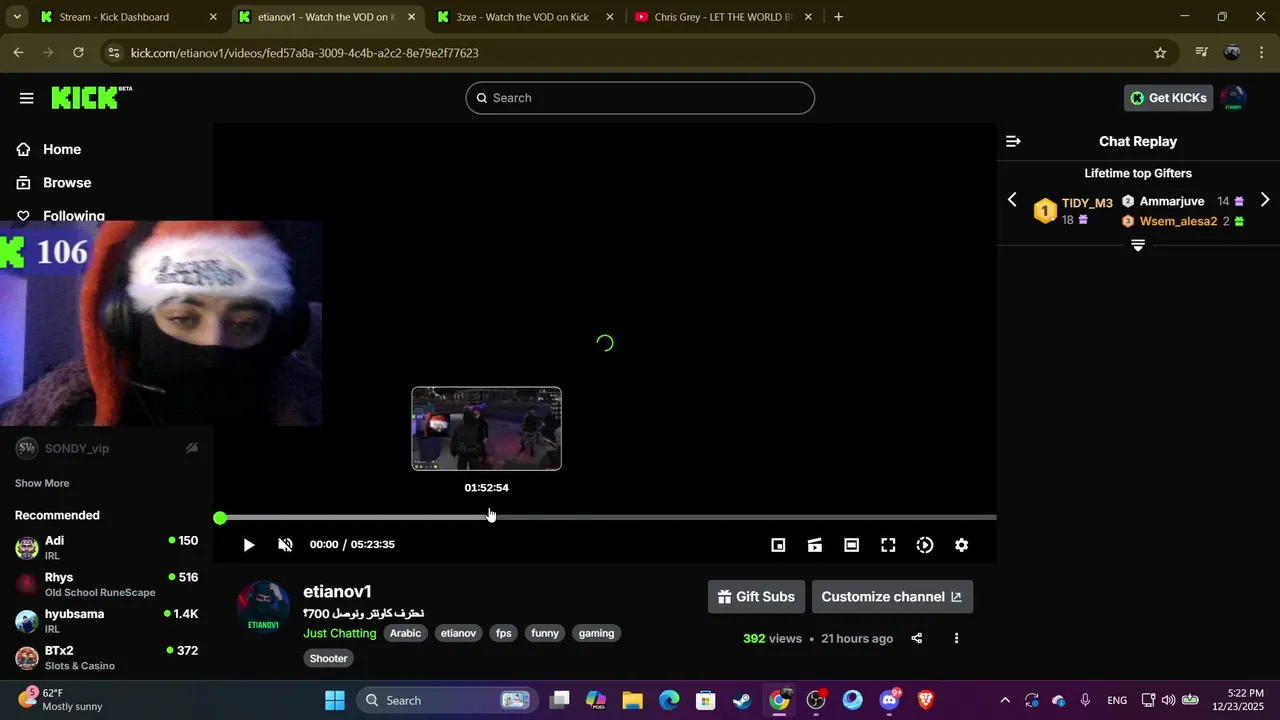Click the etianov1 channel name

[x=337, y=592]
